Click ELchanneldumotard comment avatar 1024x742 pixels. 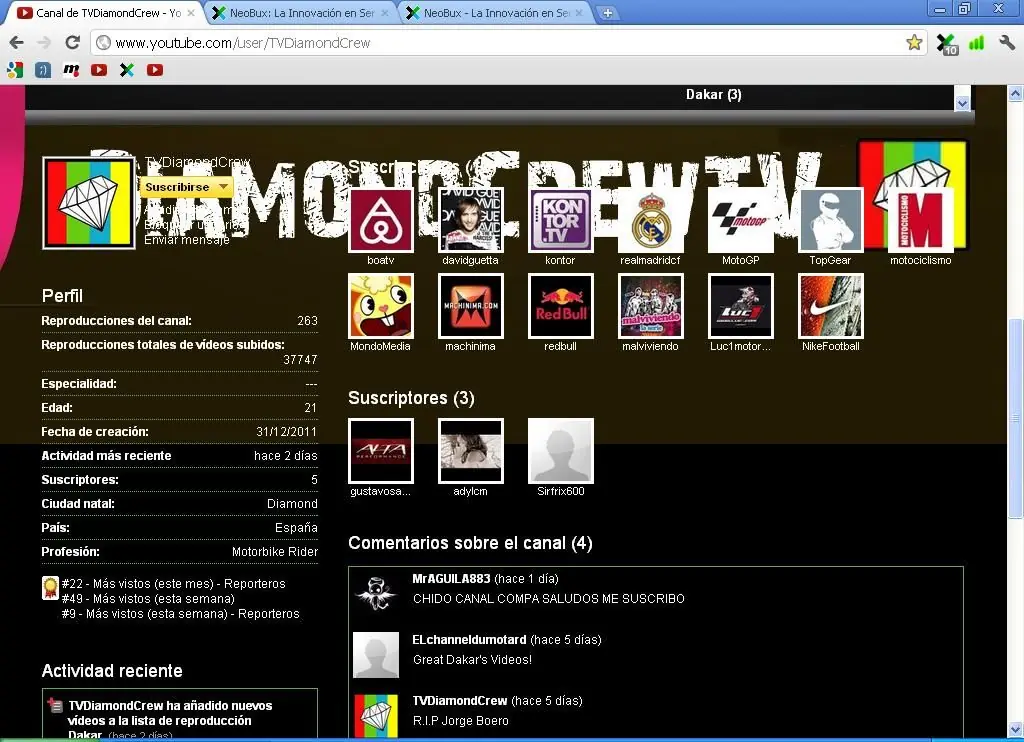376,654
